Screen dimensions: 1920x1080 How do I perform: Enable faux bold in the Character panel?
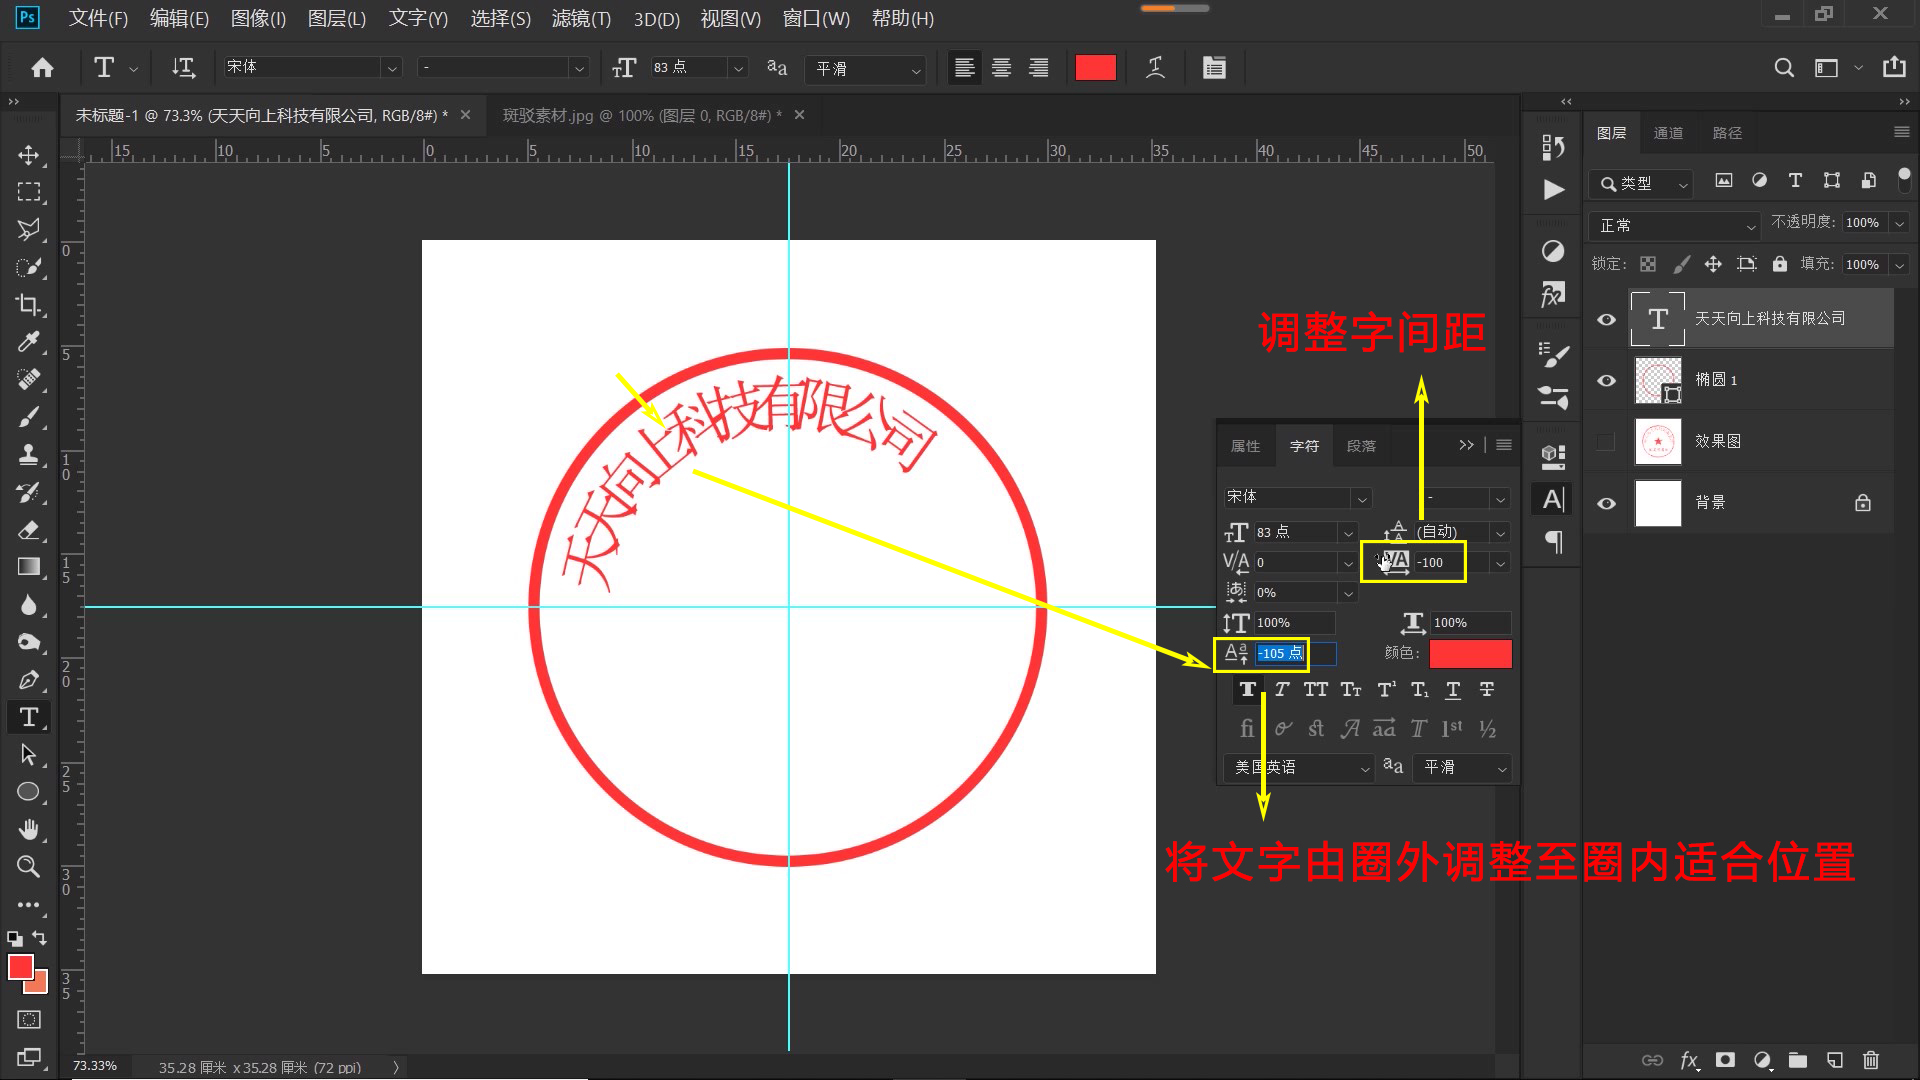pos(1247,689)
